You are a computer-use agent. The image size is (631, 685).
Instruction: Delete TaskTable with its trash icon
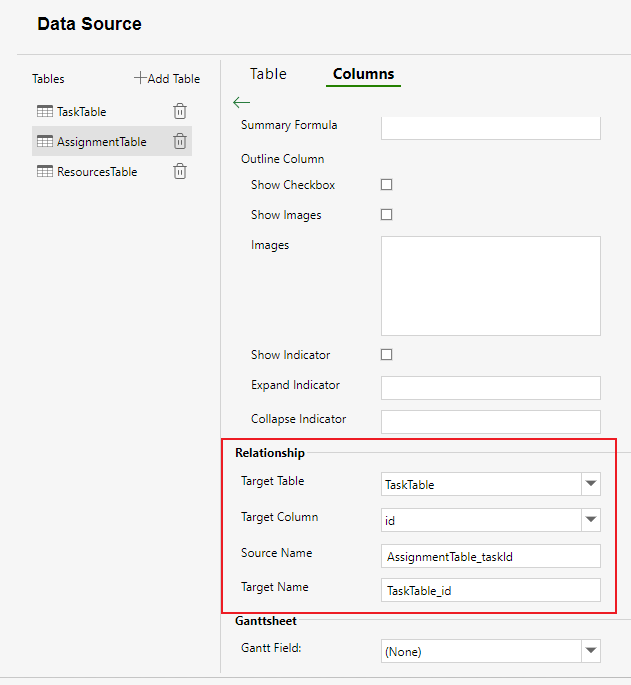[x=180, y=111]
